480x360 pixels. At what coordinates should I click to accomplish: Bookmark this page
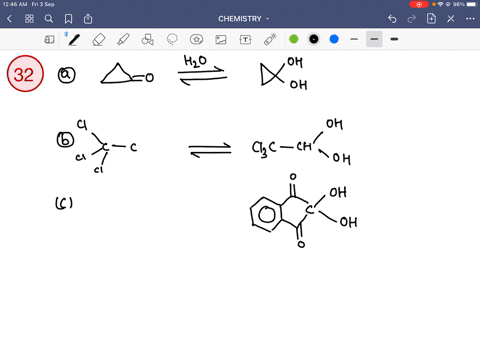(x=68, y=19)
